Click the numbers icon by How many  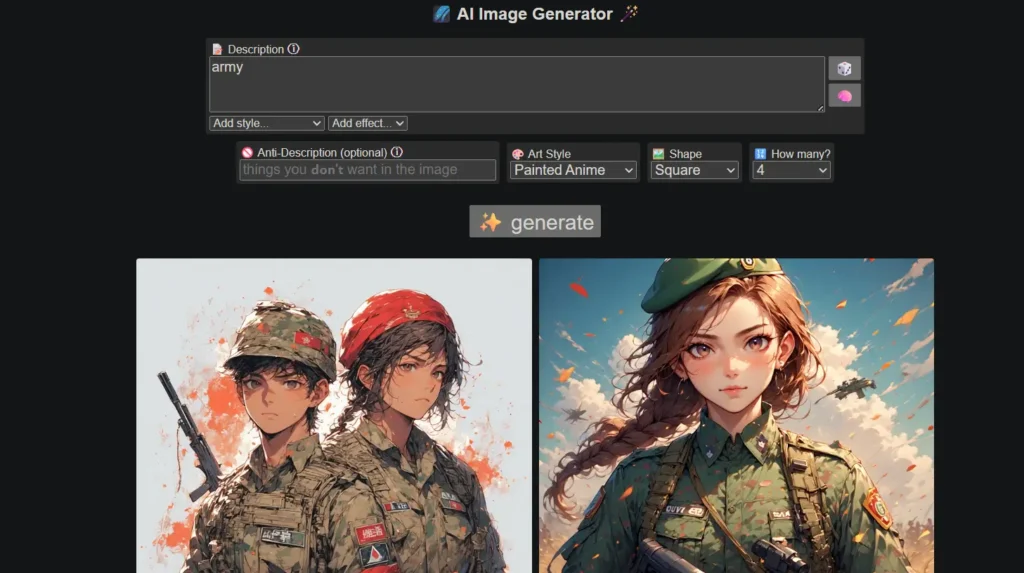coord(760,154)
